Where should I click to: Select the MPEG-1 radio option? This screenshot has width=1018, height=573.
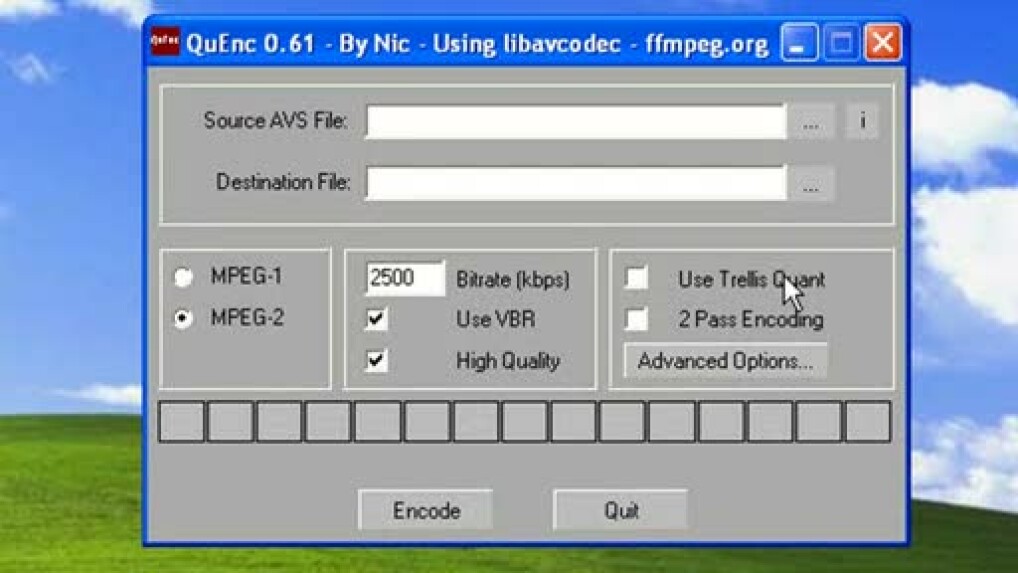tap(184, 278)
